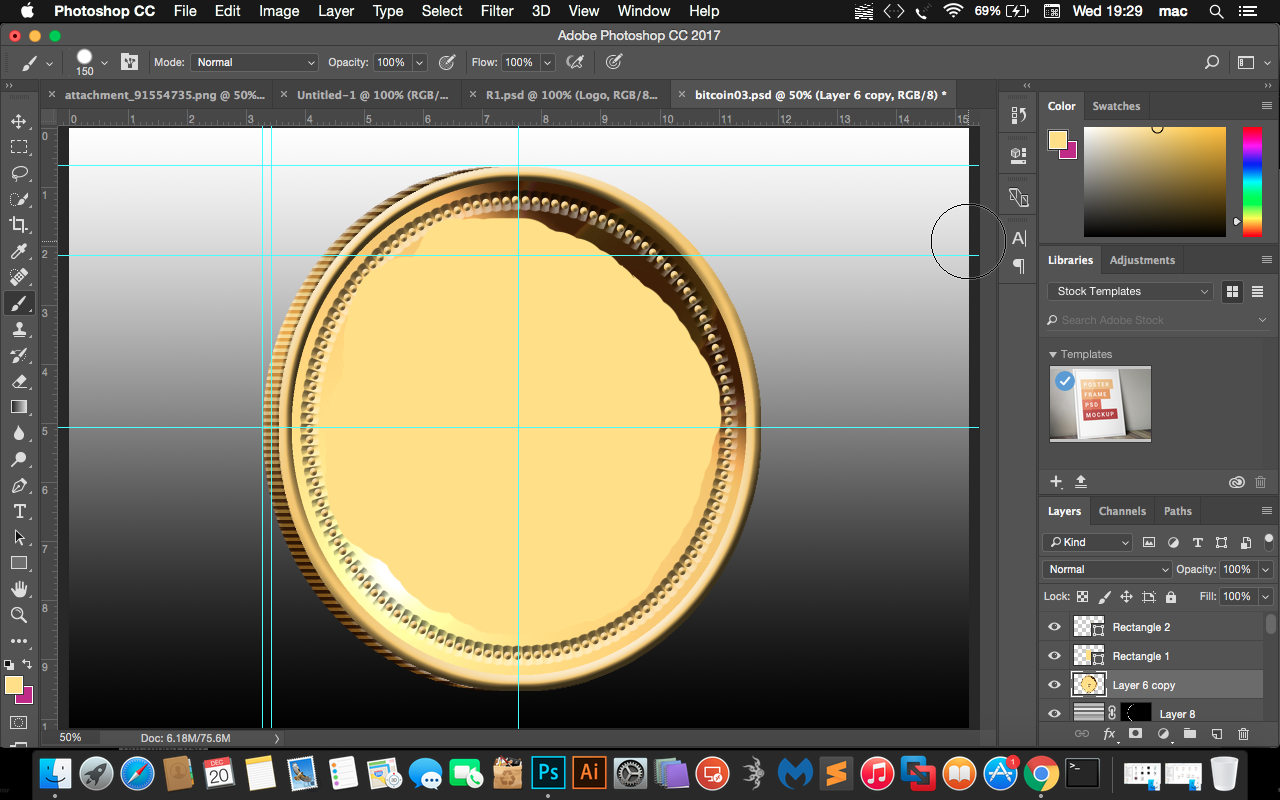This screenshot has width=1280, height=800.
Task: Select the Lasso tool
Action: coord(18,173)
